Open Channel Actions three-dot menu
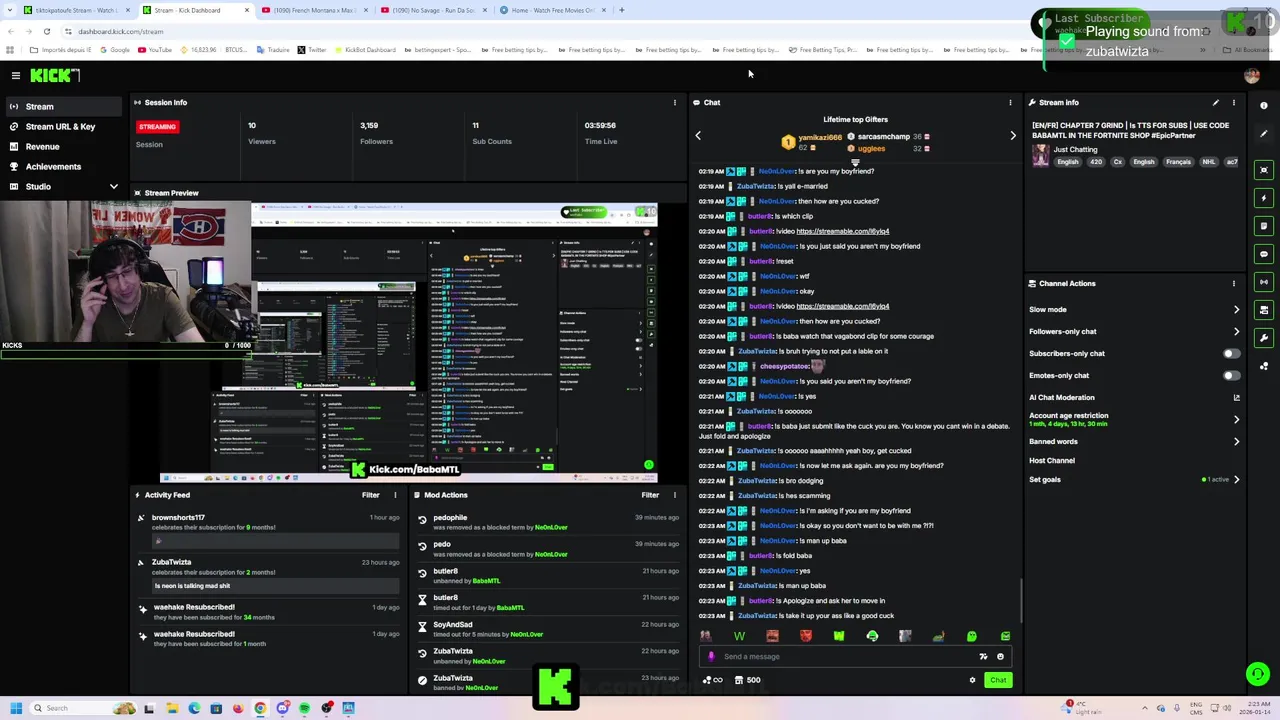This screenshot has width=1280, height=720. 1233,283
